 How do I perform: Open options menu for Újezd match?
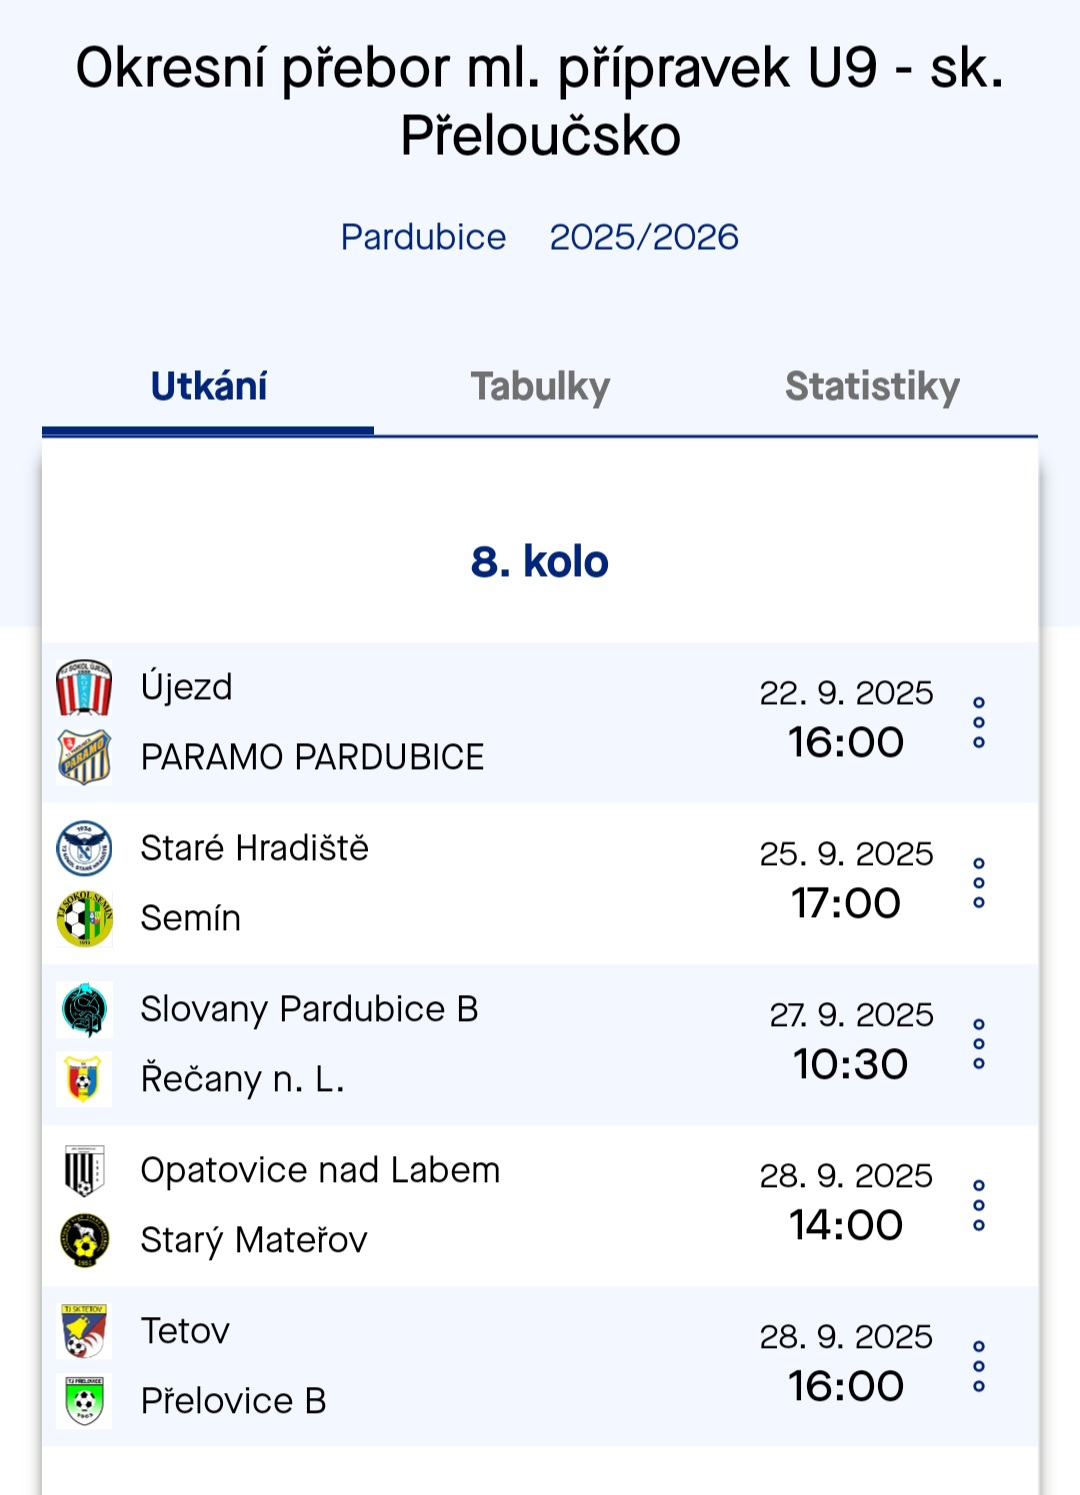click(x=979, y=722)
